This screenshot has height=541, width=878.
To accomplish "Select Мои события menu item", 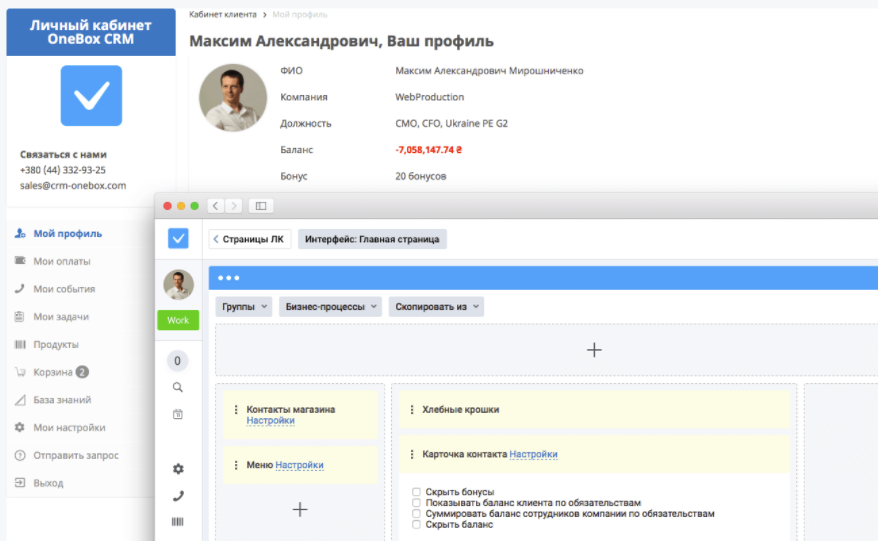I will (x=64, y=289).
